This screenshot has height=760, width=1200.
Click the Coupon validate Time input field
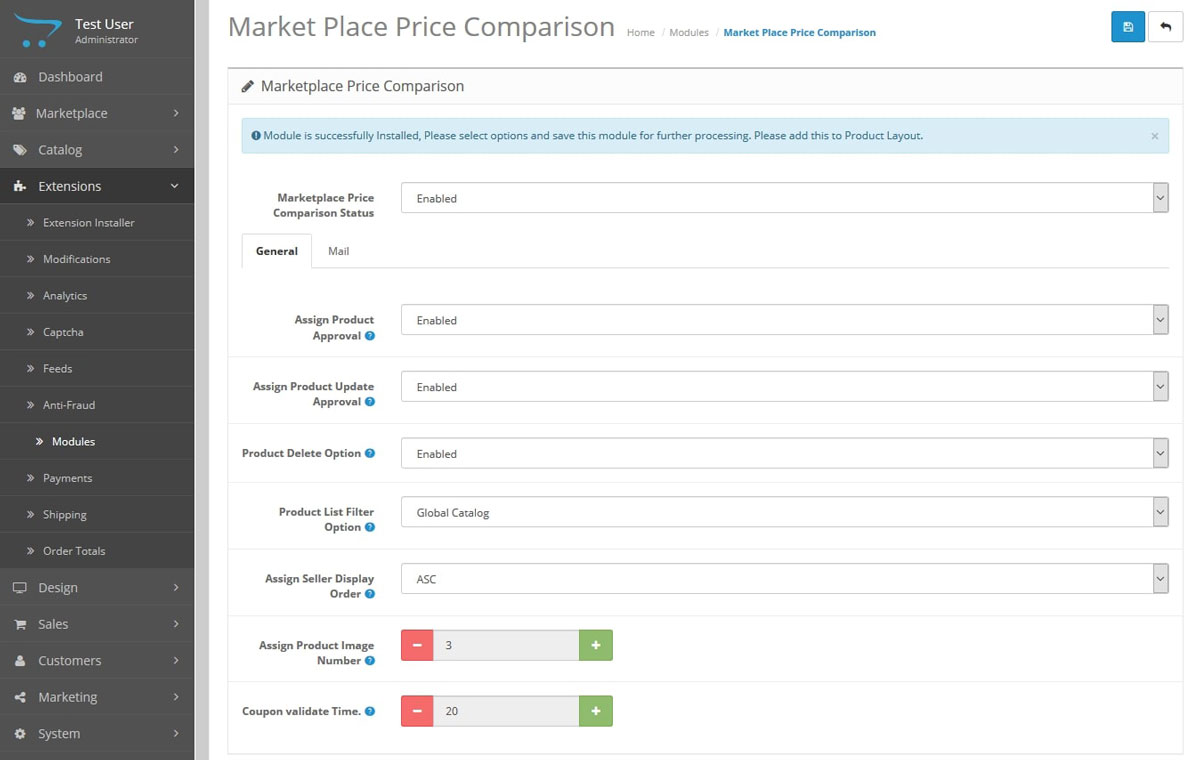(505, 711)
